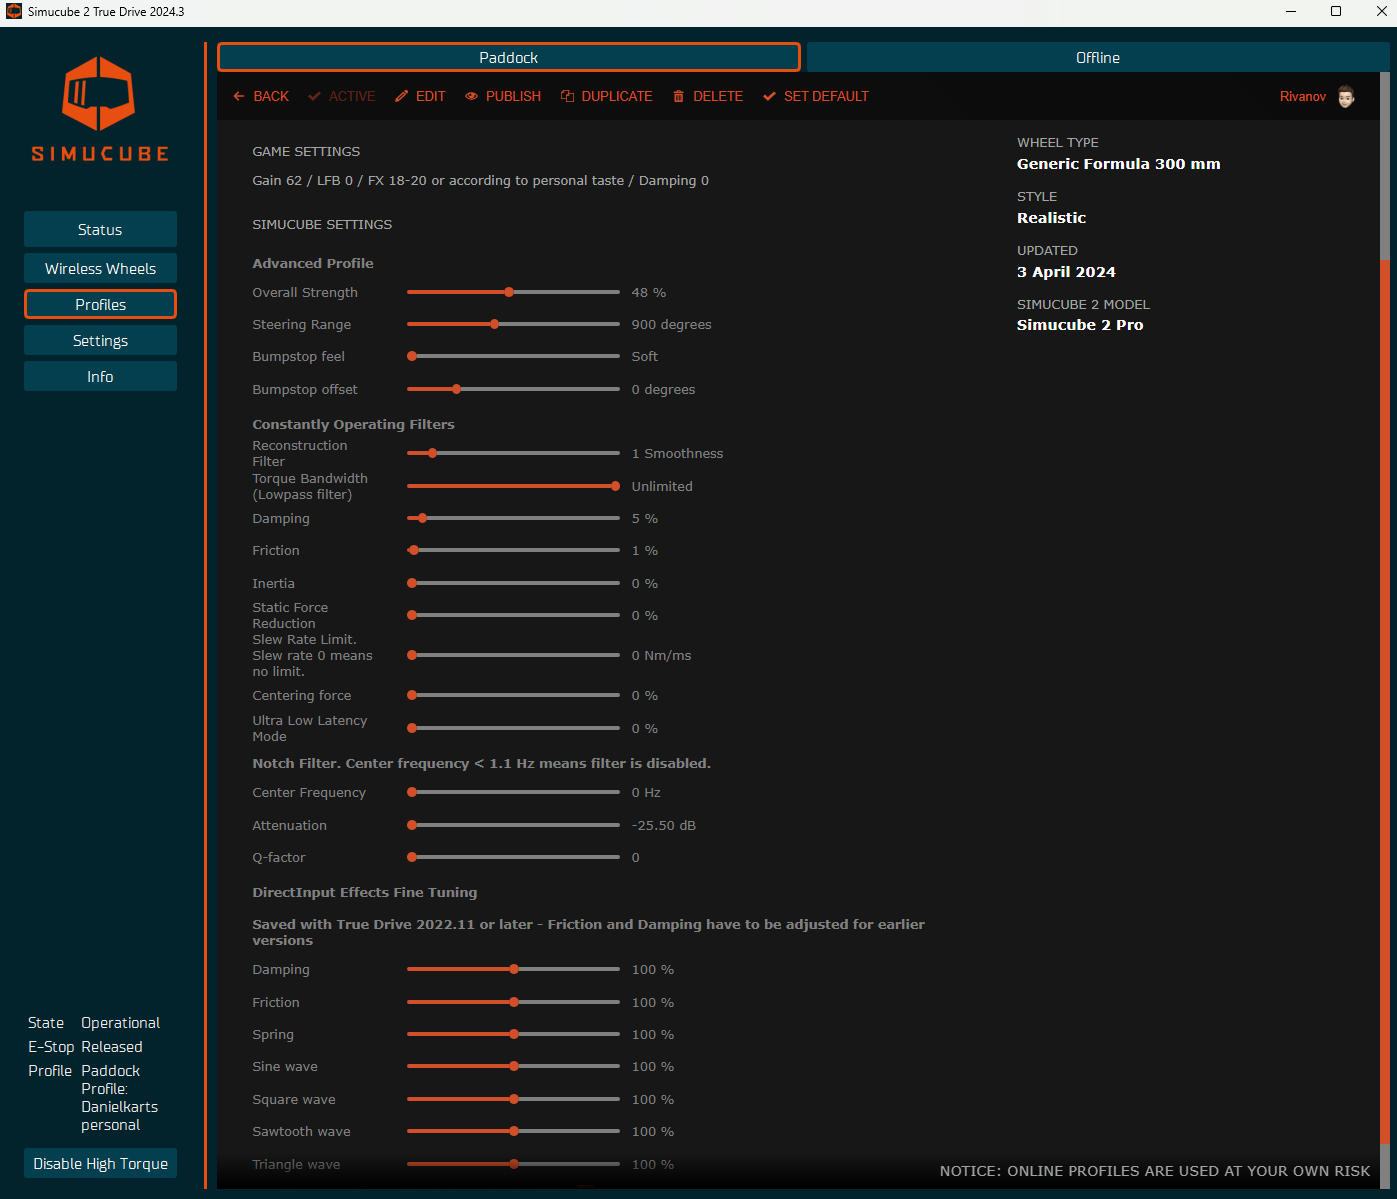This screenshot has height=1199, width=1397.
Task: Click the PUBLISH label
Action: pos(513,96)
